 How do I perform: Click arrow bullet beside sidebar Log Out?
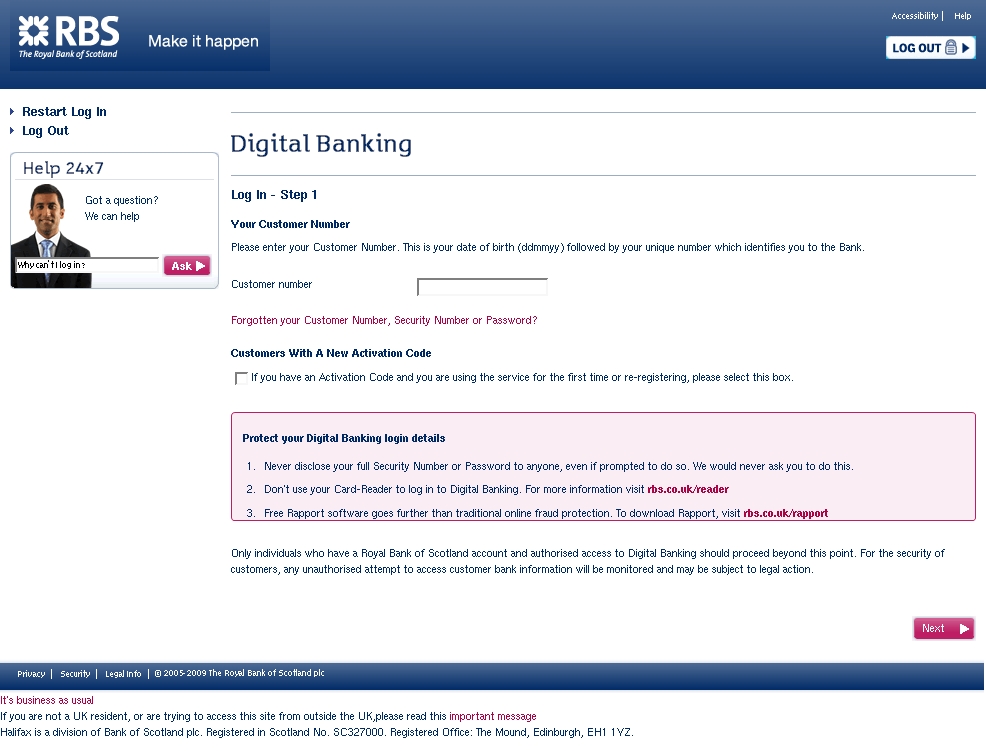[12, 131]
